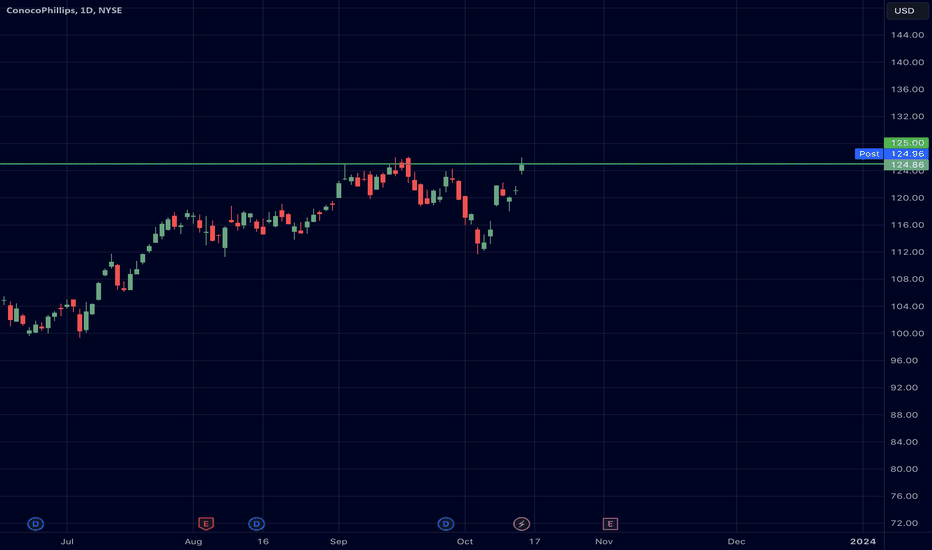This screenshot has height=550, width=932.
Task: Click the Sep date label
Action: [x=339, y=542]
